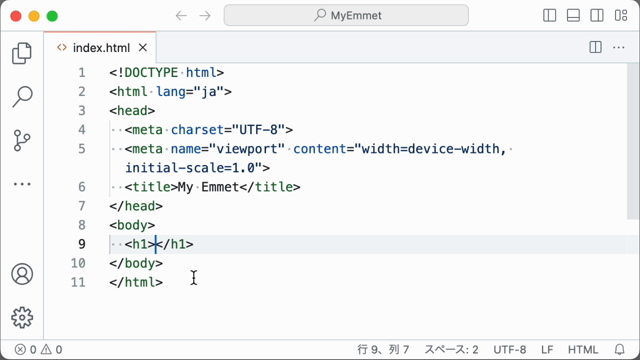
Task: Show additional views via ellipsis in activity bar
Action: [x=22, y=184]
